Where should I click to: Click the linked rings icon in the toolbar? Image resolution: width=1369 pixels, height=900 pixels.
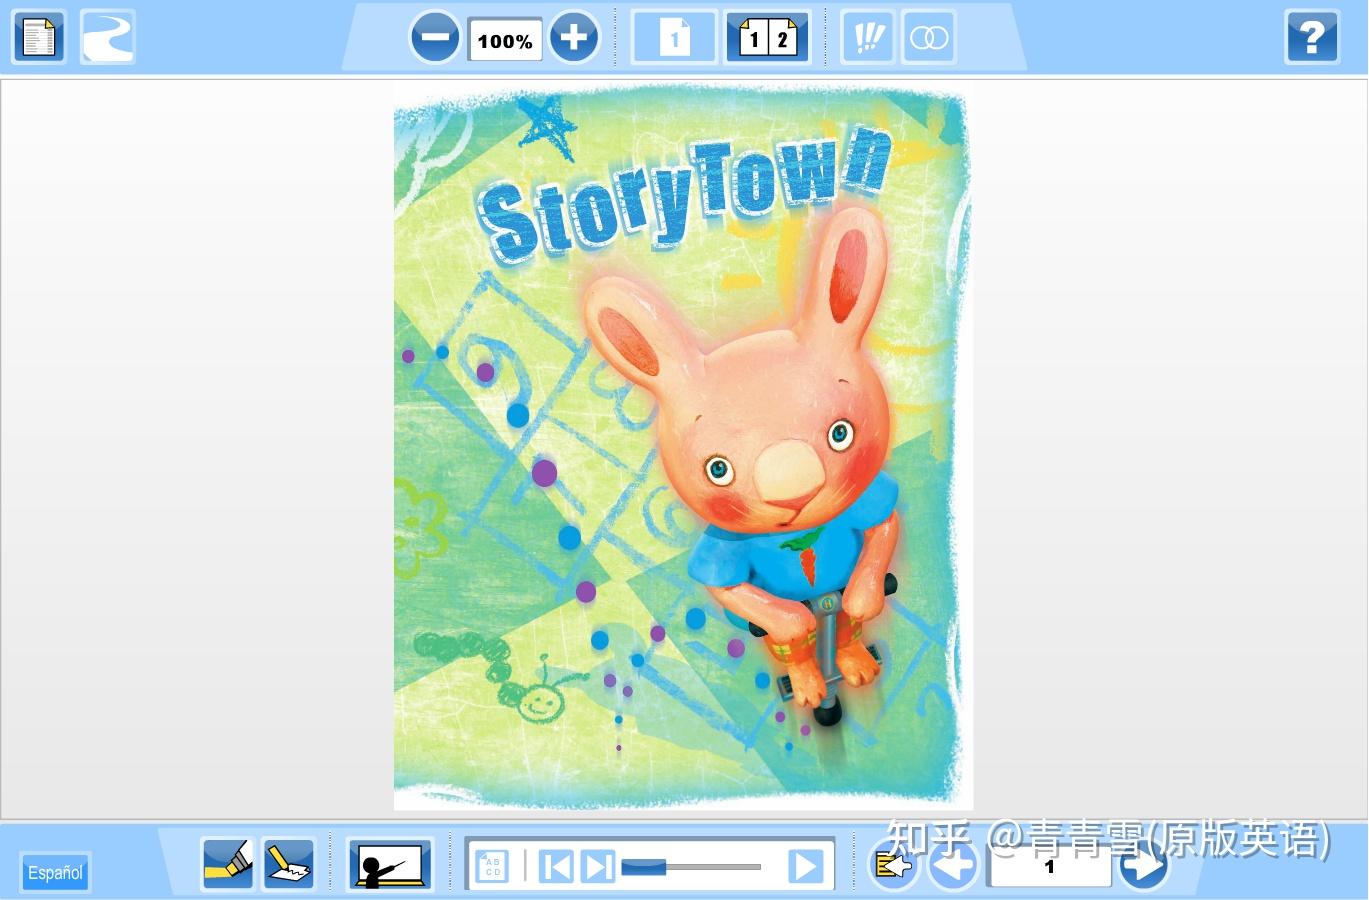click(x=928, y=37)
